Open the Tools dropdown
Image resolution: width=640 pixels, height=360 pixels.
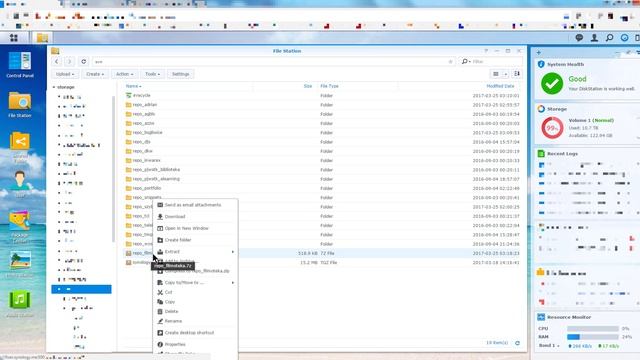(152, 74)
